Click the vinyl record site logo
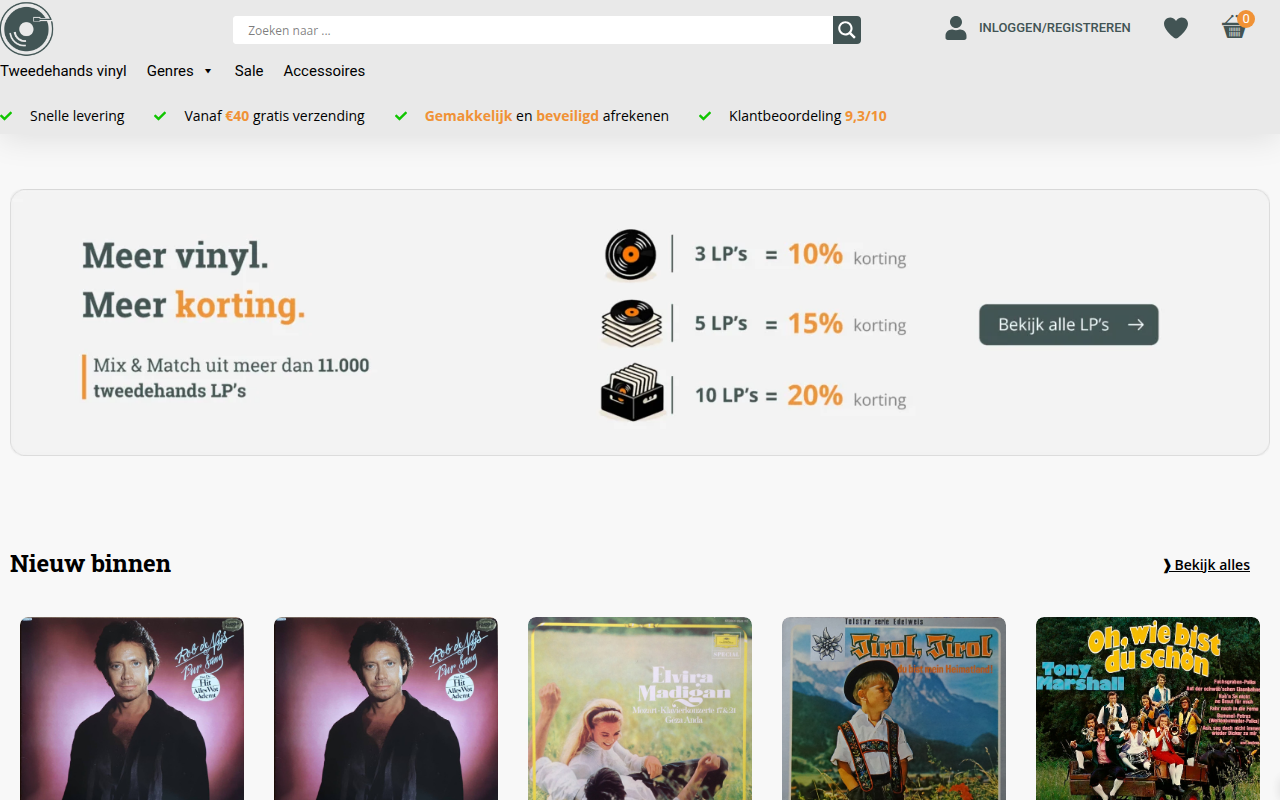 point(26,28)
